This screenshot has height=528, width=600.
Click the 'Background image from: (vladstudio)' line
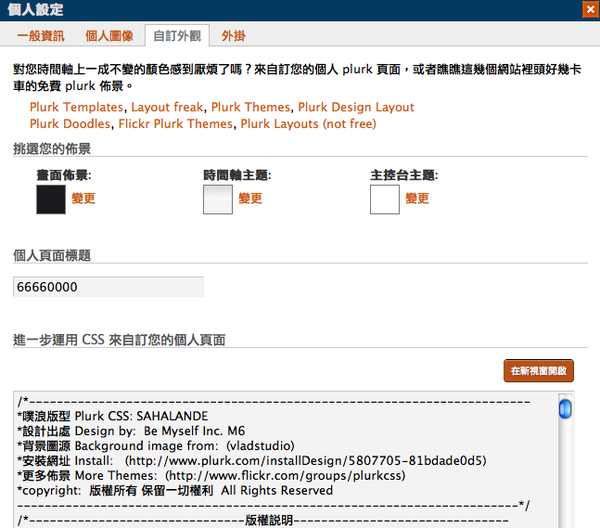coord(156,446)
